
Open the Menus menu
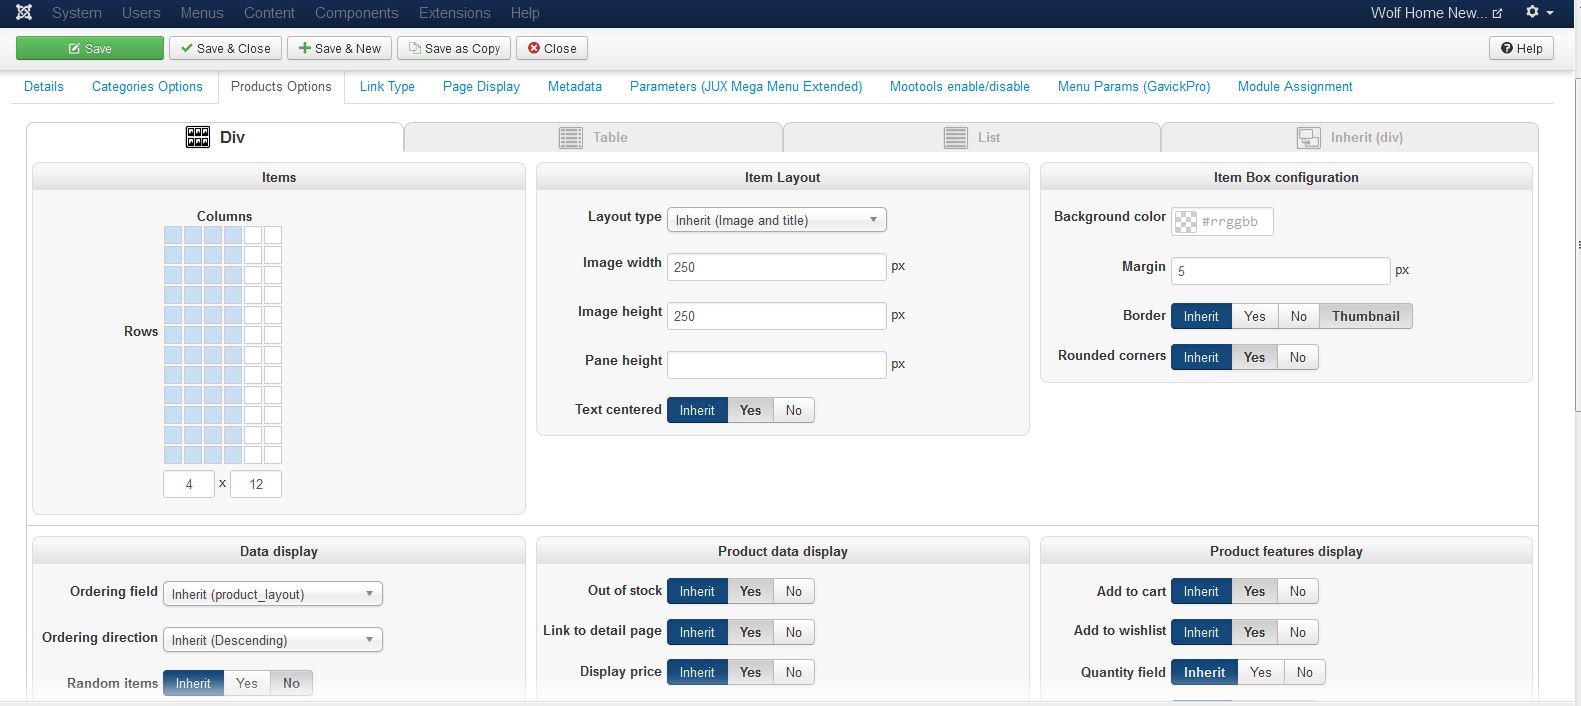(x=202, y=13)
